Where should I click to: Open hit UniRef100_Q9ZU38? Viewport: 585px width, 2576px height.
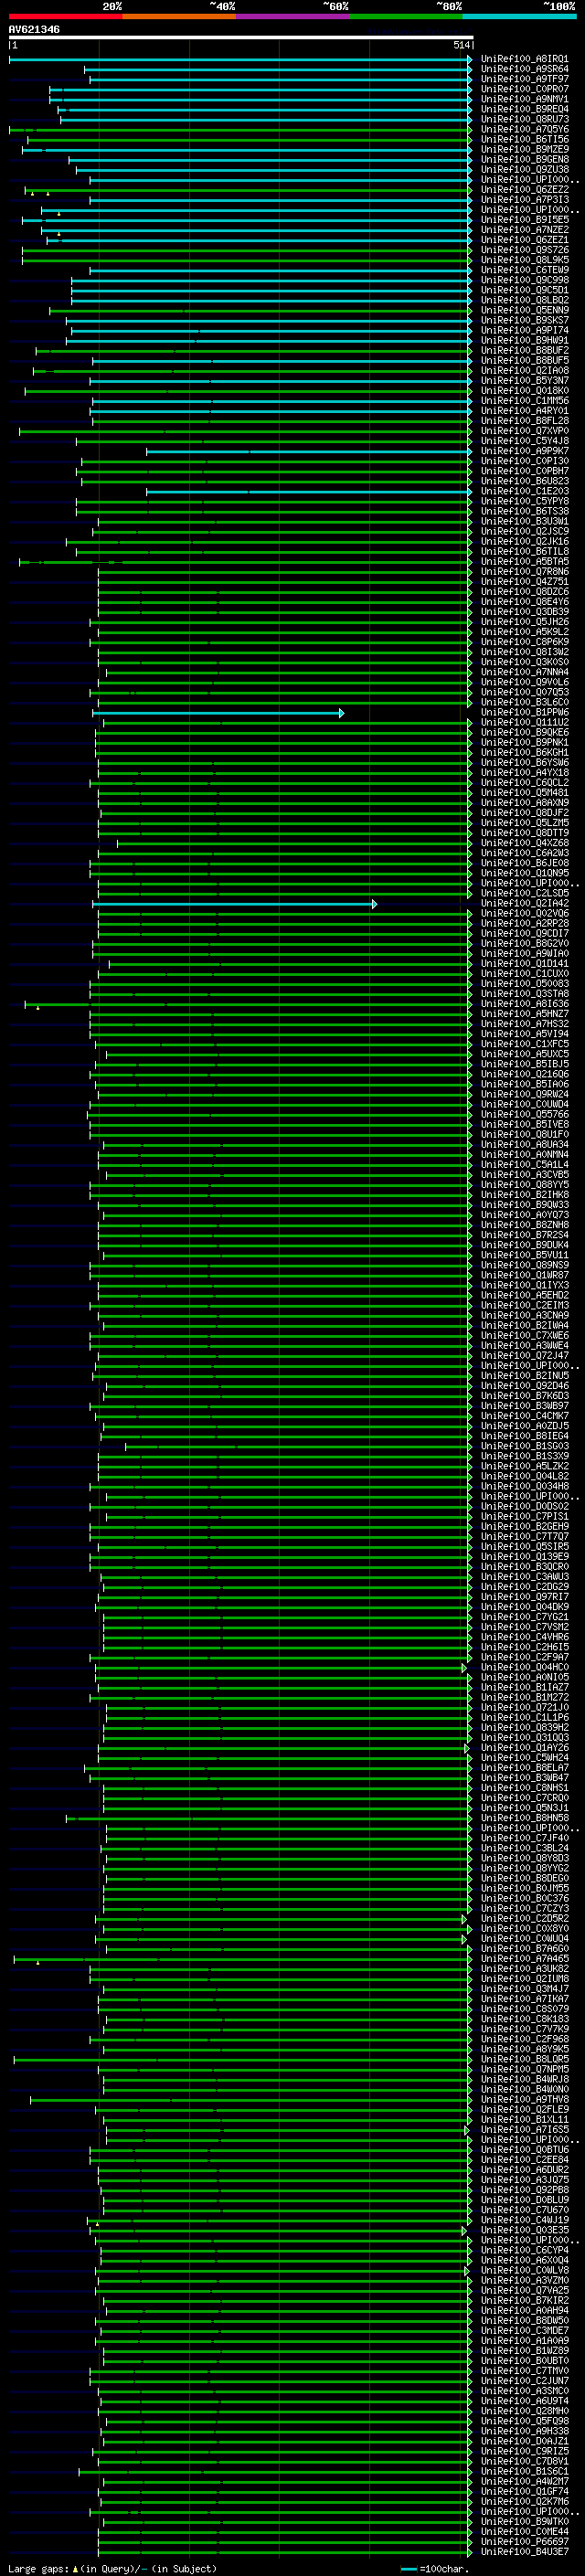click(524, 169)
